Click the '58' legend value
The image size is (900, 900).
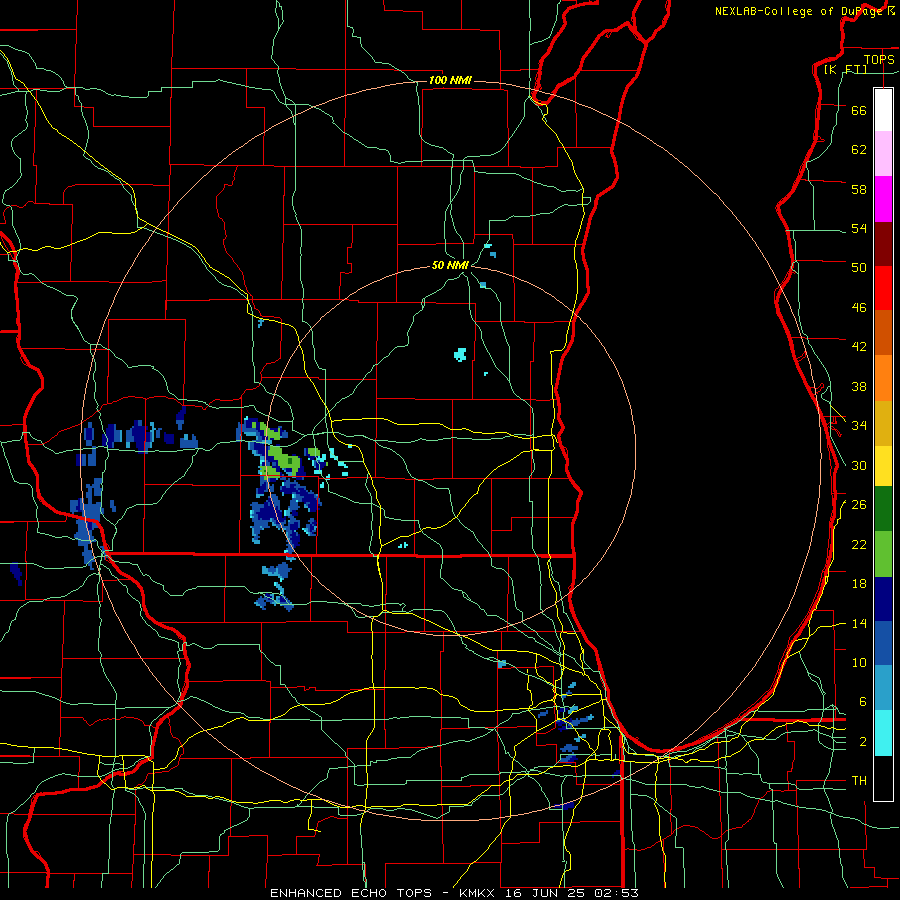point(859,189)
